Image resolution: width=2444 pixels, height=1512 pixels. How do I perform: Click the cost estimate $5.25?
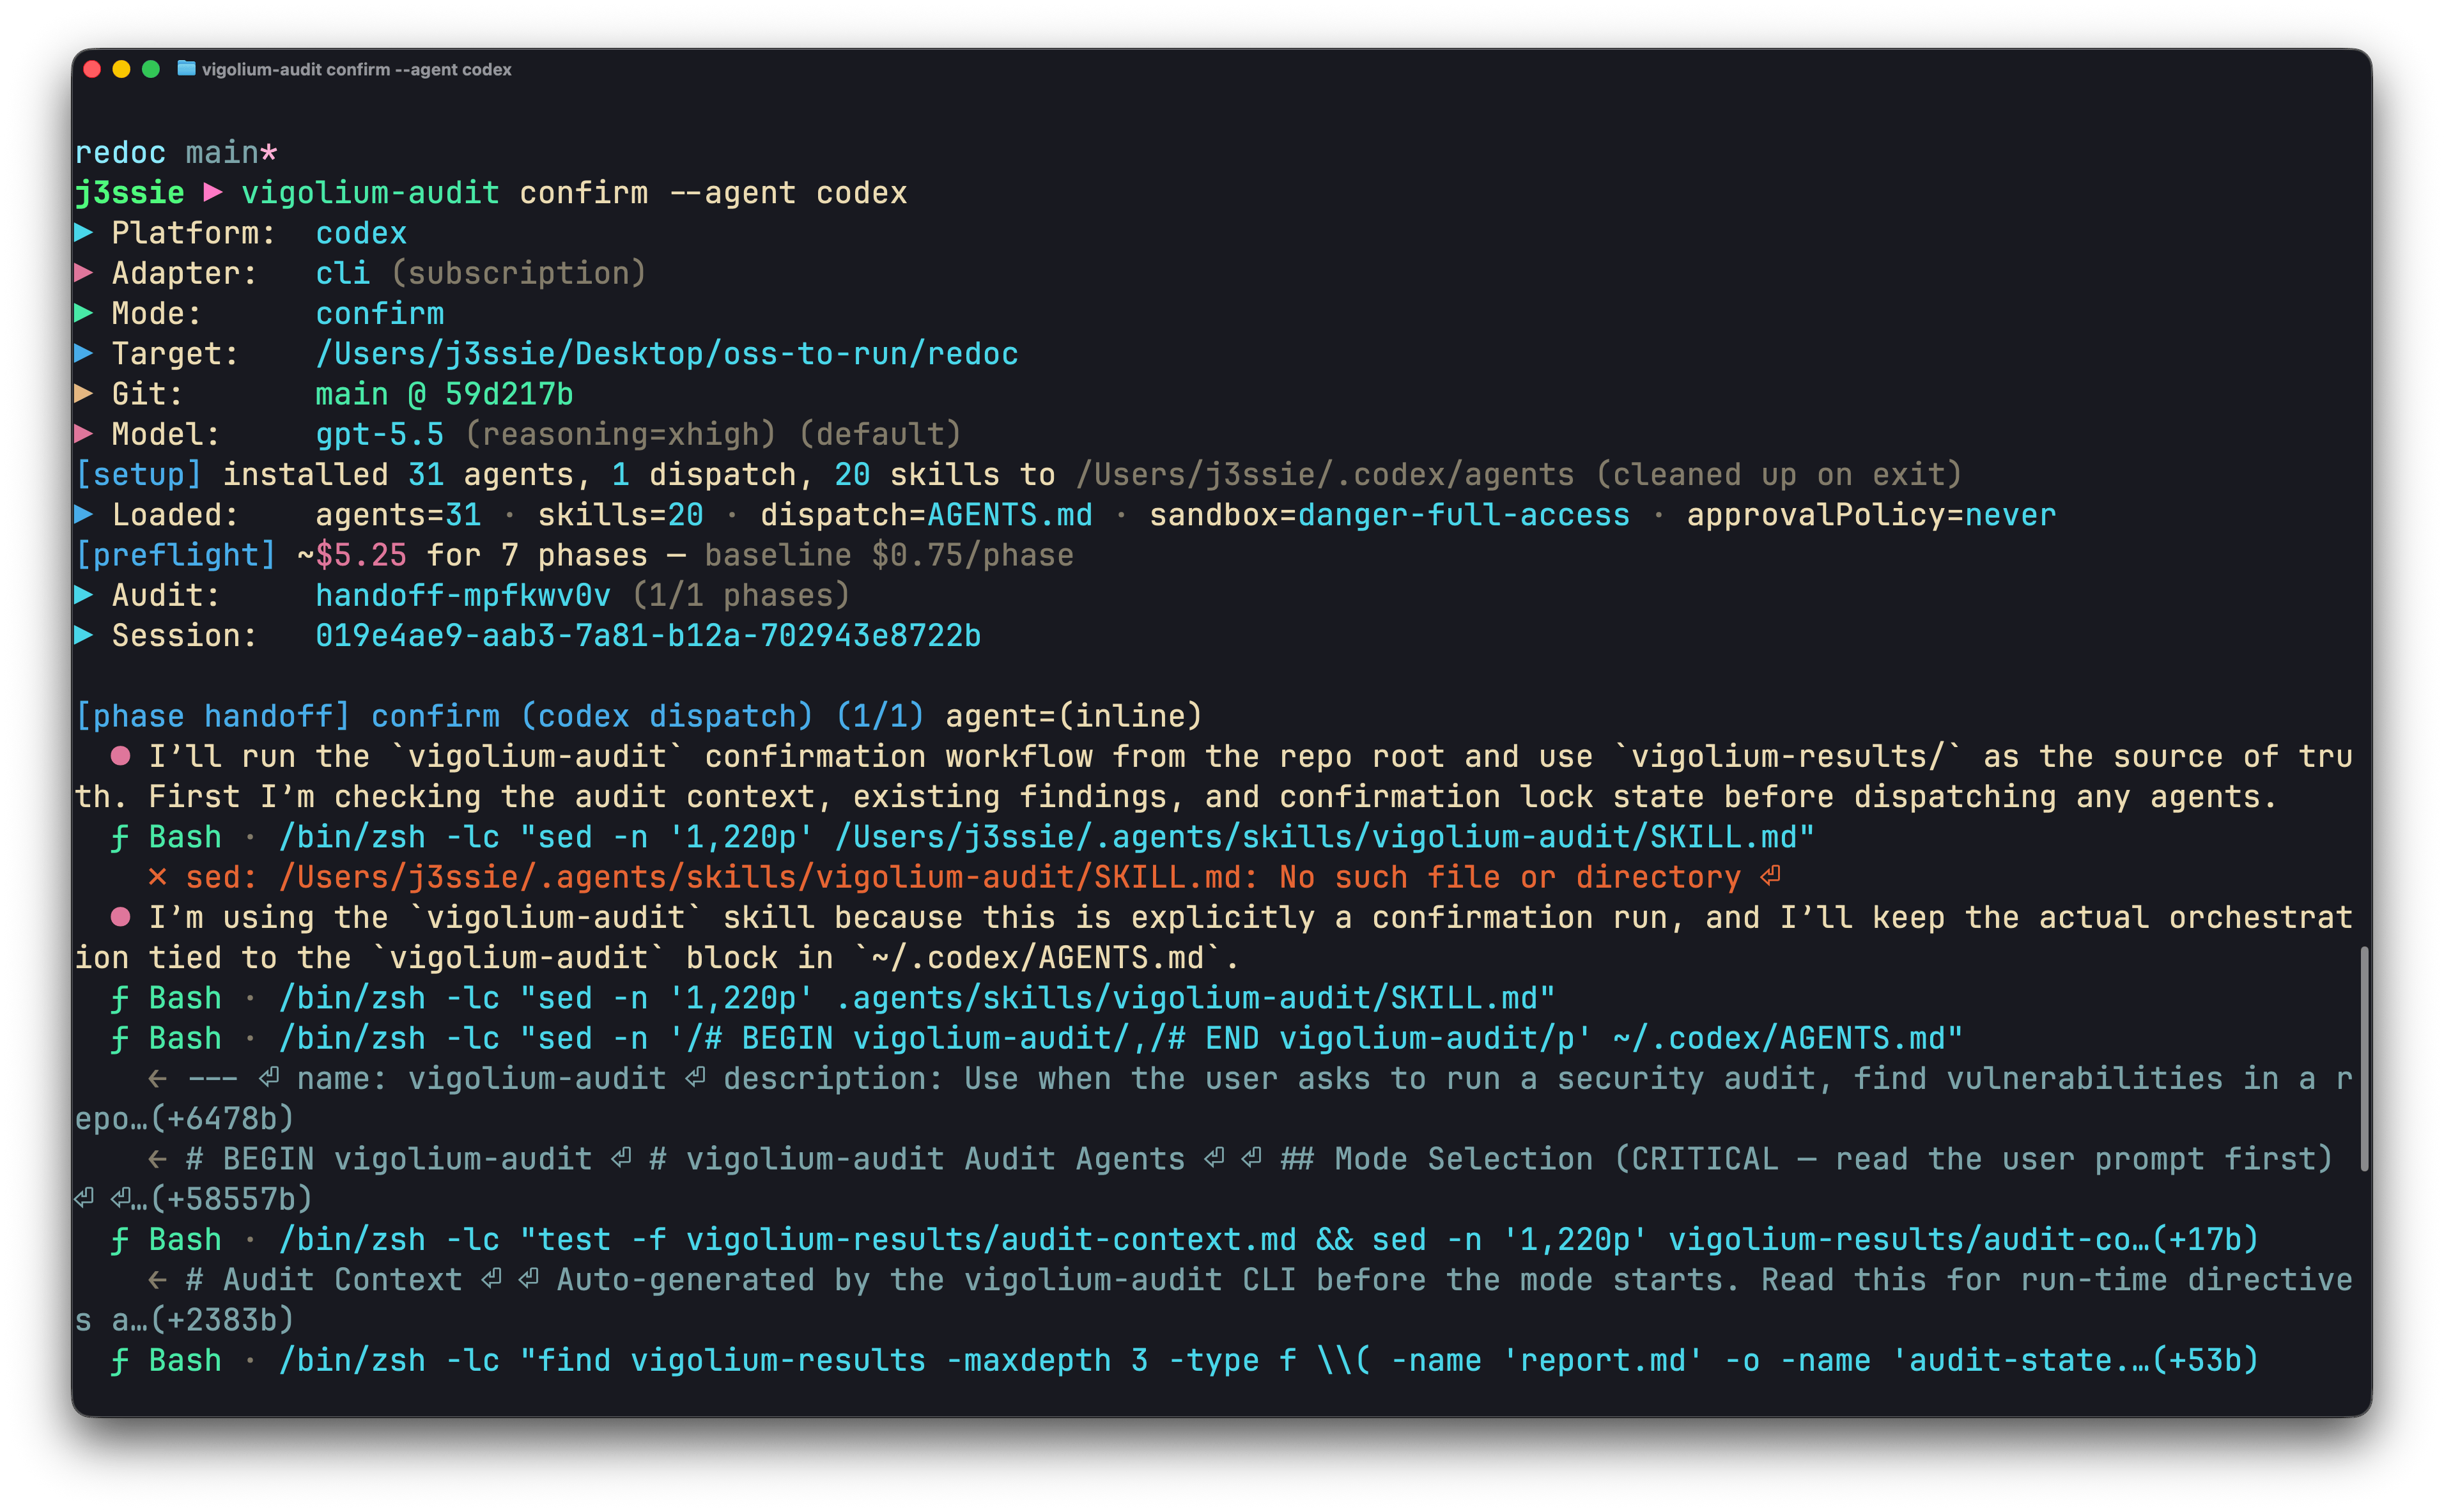(x=361, y=555)
